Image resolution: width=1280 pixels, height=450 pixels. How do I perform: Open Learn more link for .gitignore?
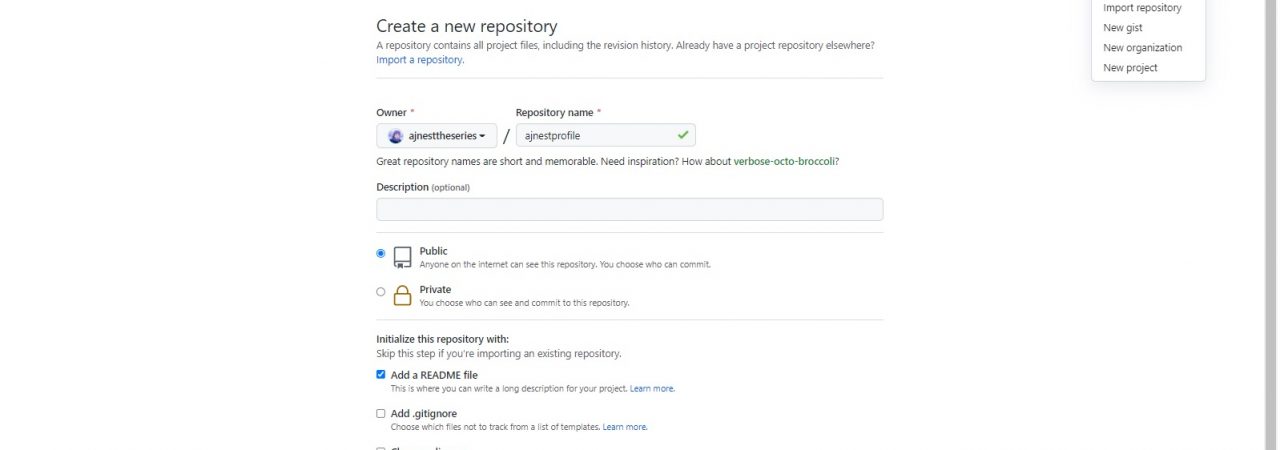(624, 427)
